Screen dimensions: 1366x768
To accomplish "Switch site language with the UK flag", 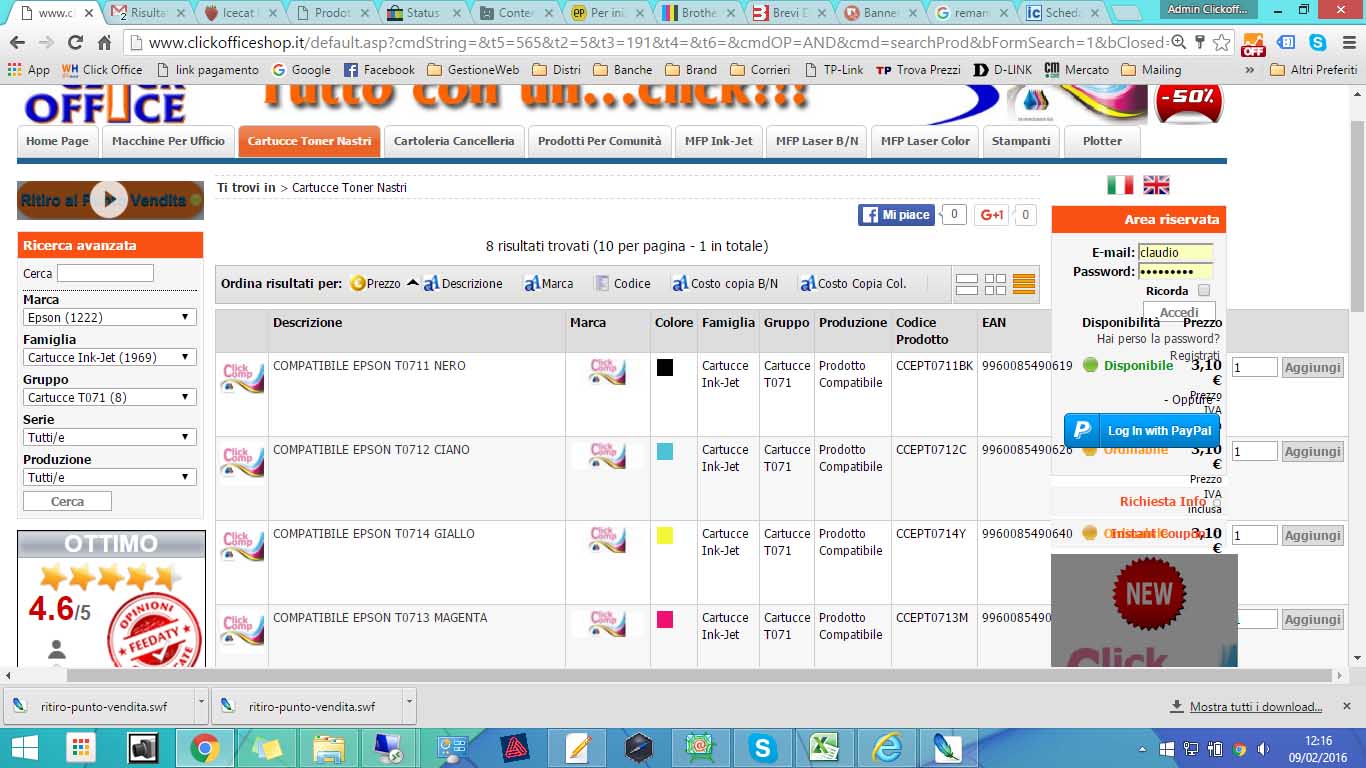I will pyautogui.click(x=1156, y=185).
